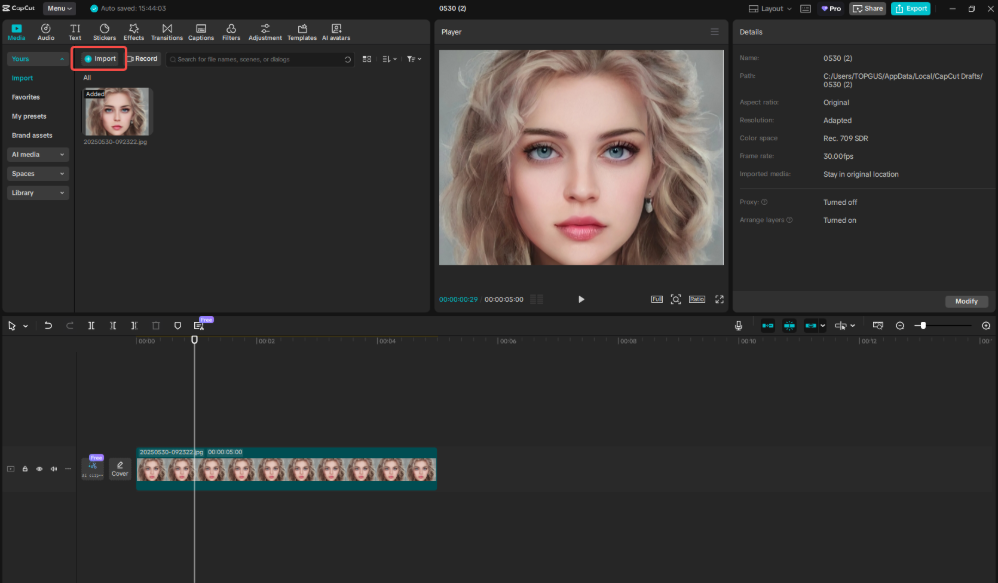This screenshot has width=998, height=583.
Task: Select Import in the sidebar
Action: [22, 78]
